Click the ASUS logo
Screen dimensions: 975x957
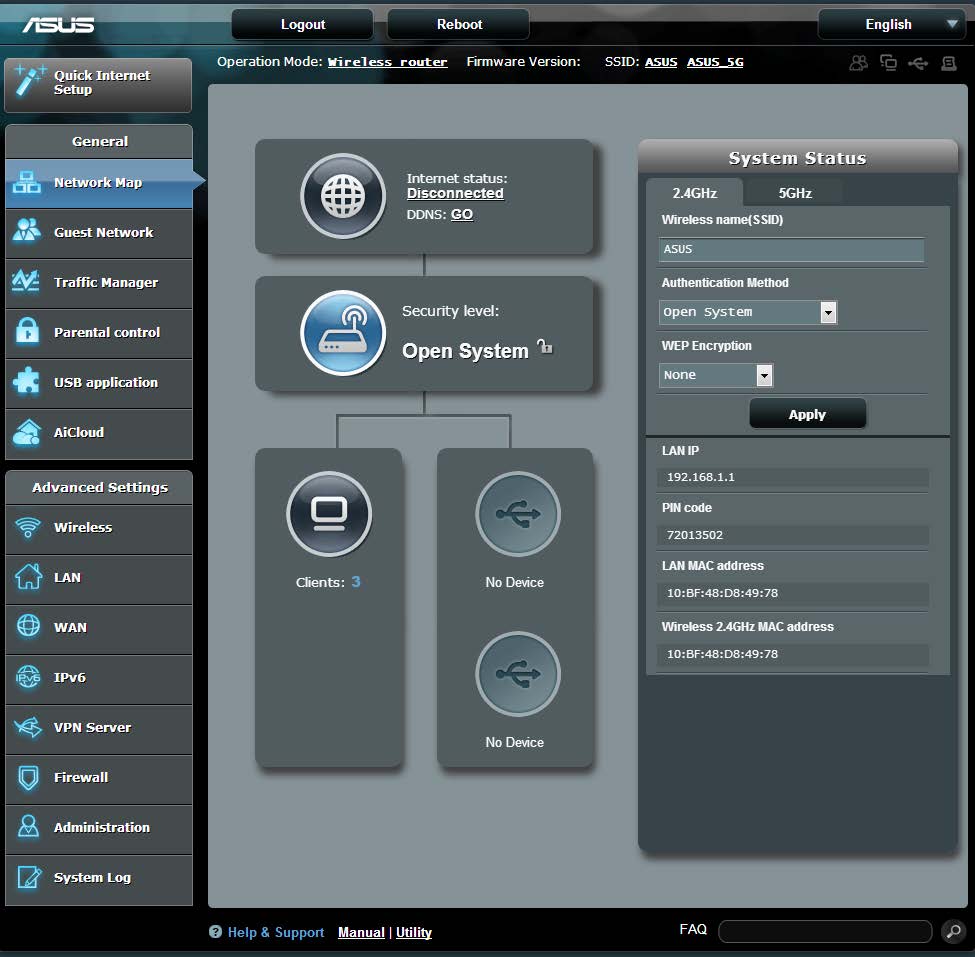tap(58, 24)
